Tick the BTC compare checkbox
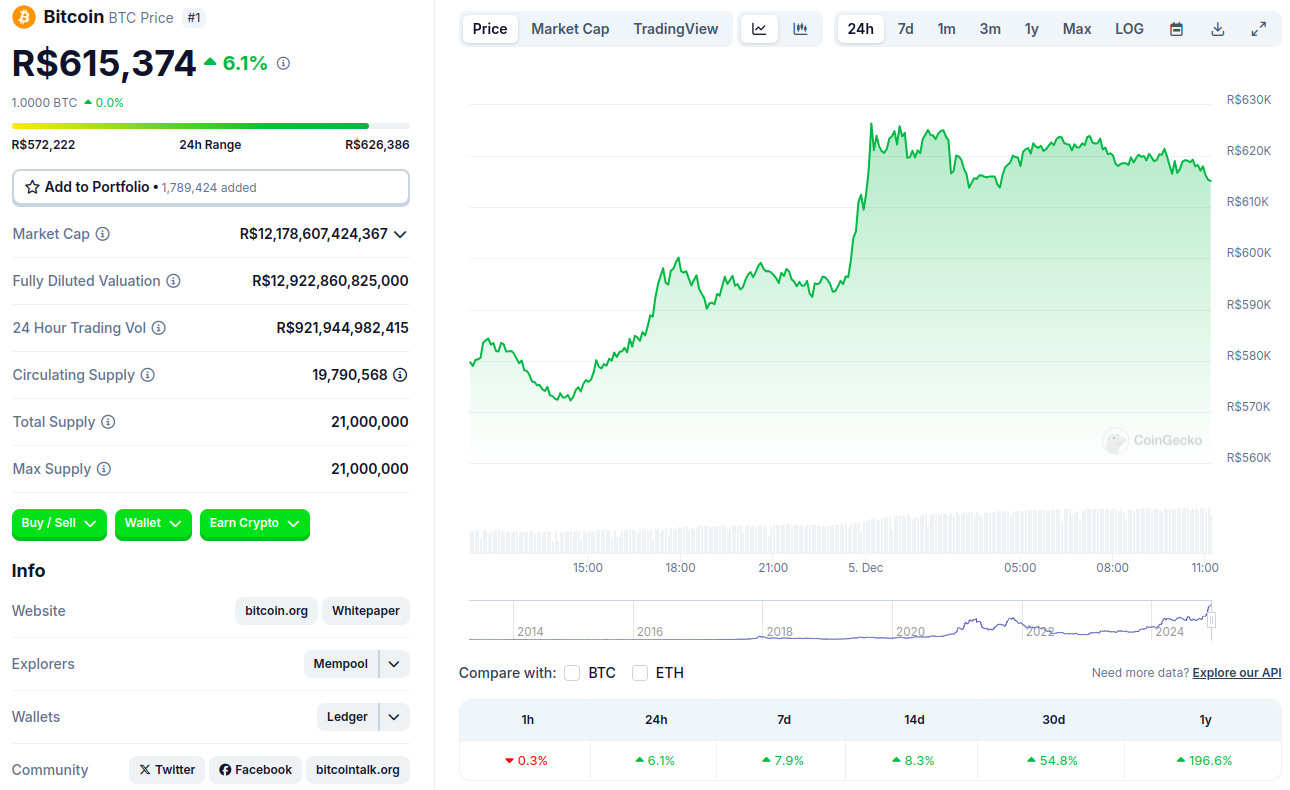This screenshot has width=1290, height=790. (x=572, y=673)
